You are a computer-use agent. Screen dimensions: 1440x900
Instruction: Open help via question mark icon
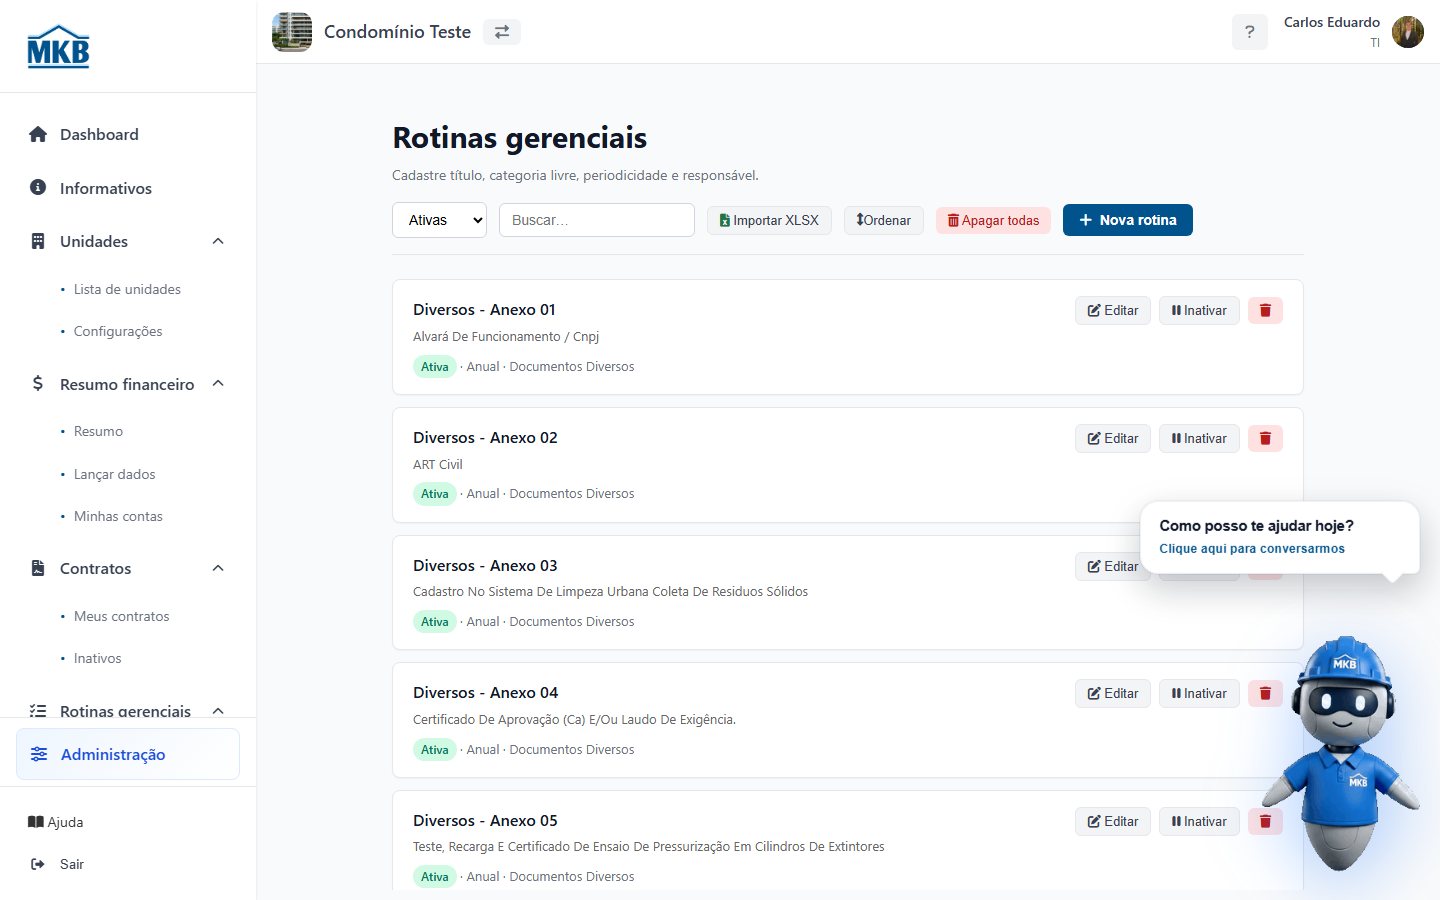[x=1249, y=32]
